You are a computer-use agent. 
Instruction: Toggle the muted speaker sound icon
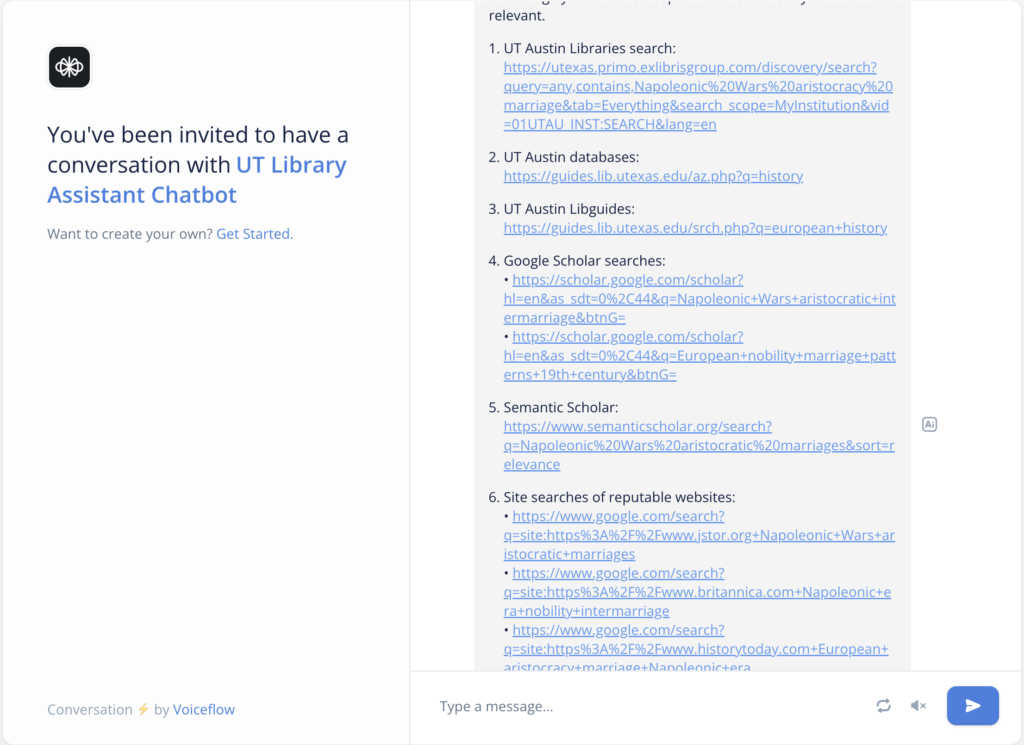point(917,706)
